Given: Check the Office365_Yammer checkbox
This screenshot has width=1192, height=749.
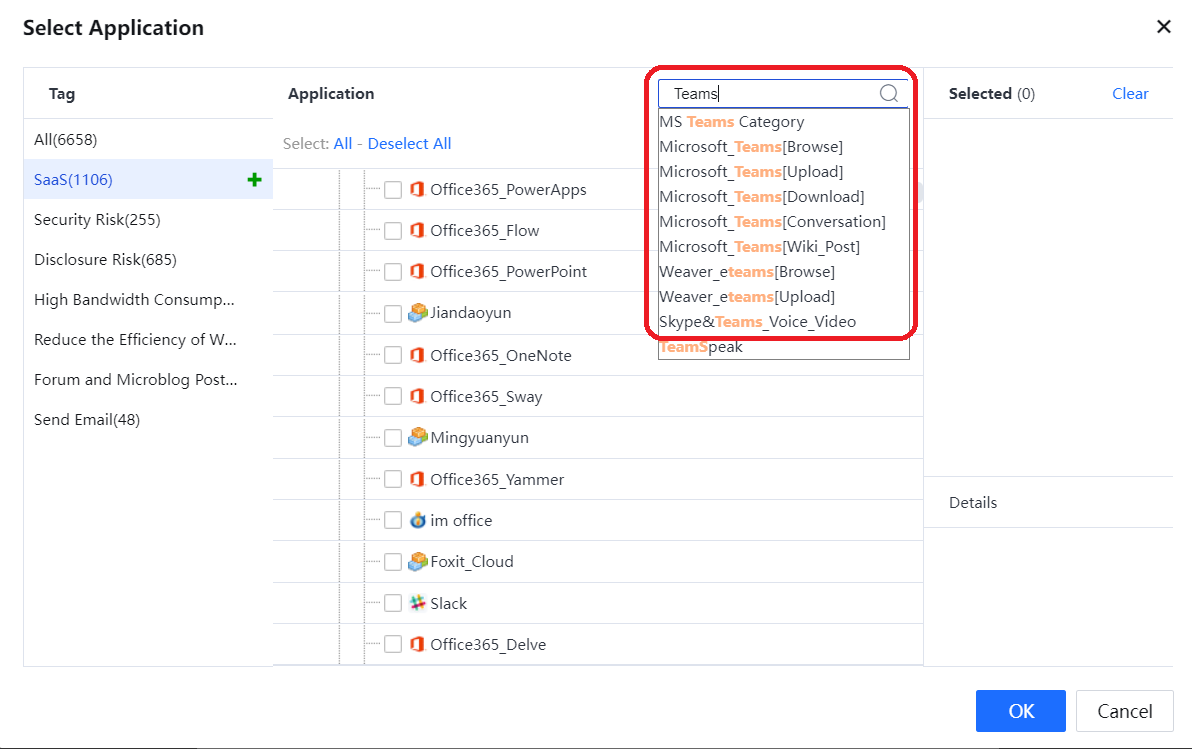Looking at the screenshot, I should tap(393, 479).
